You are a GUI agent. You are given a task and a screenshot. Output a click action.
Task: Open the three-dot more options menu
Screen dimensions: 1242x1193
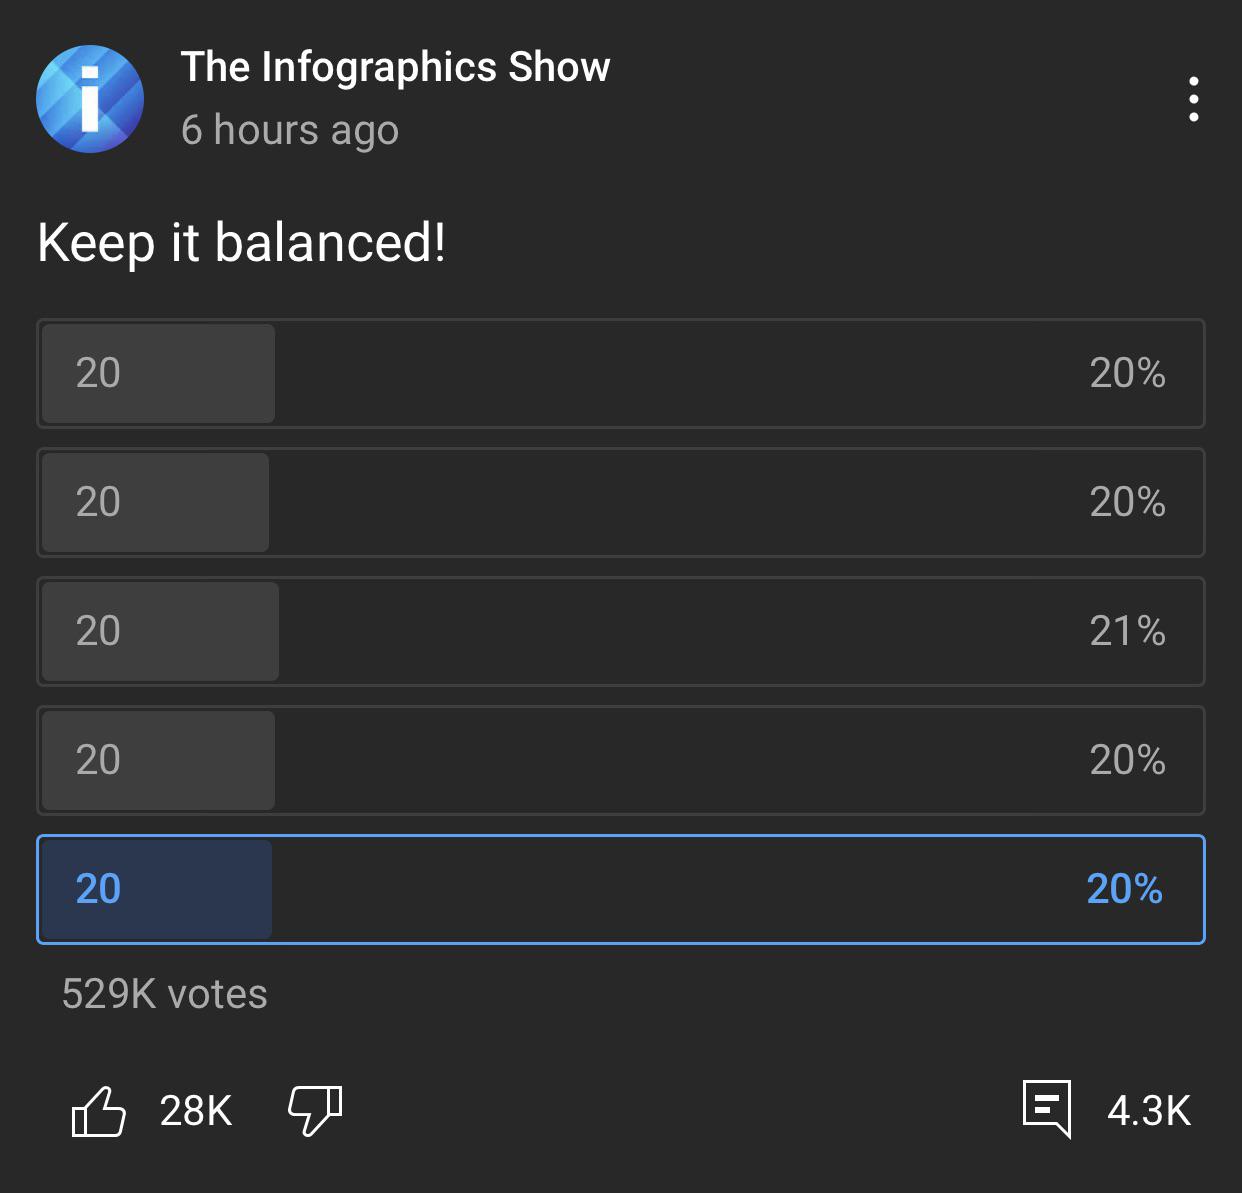coord(1193,99)
